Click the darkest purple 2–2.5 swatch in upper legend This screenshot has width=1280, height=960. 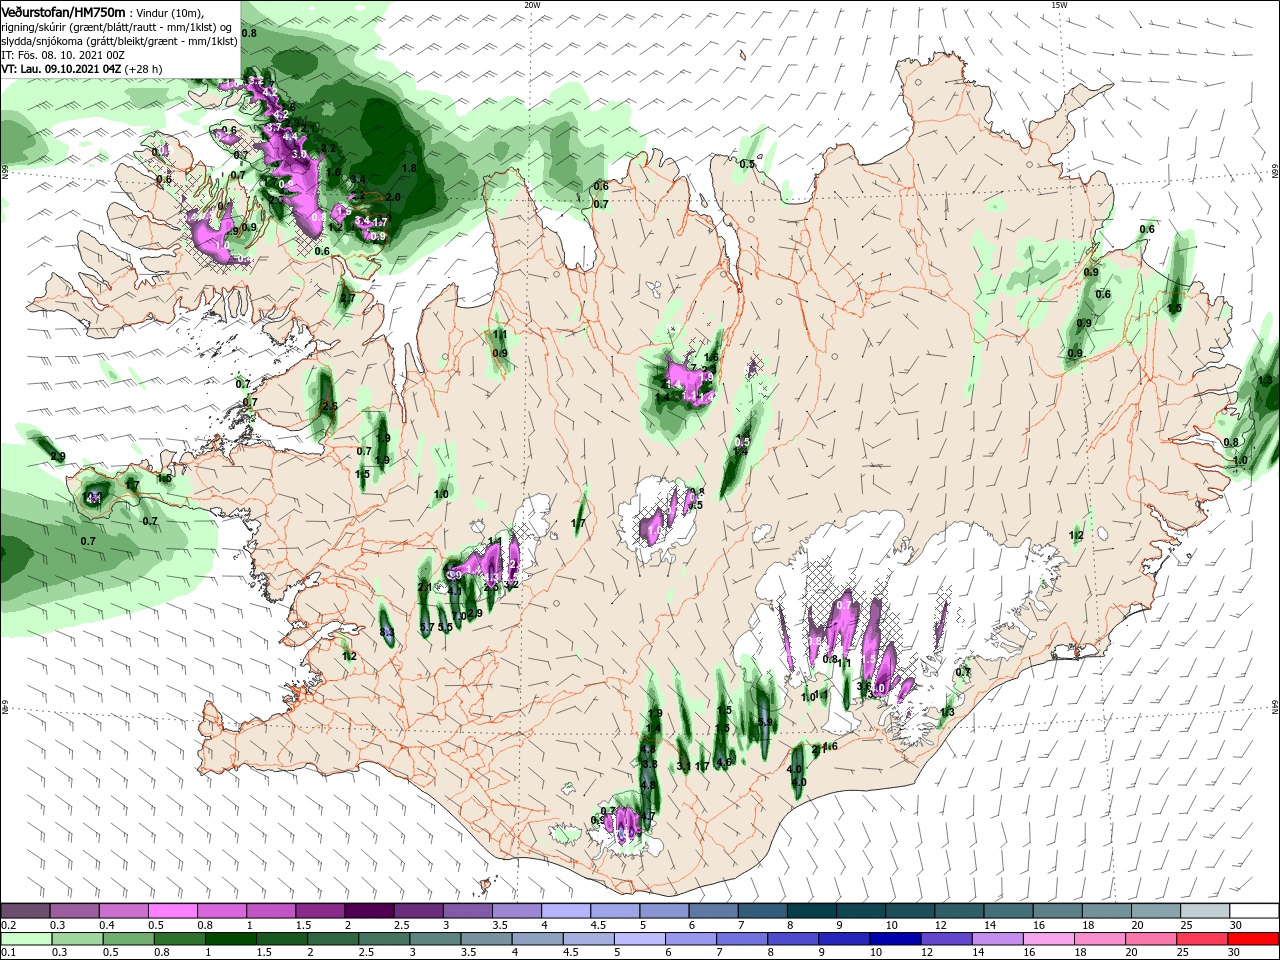pos(368,911)
